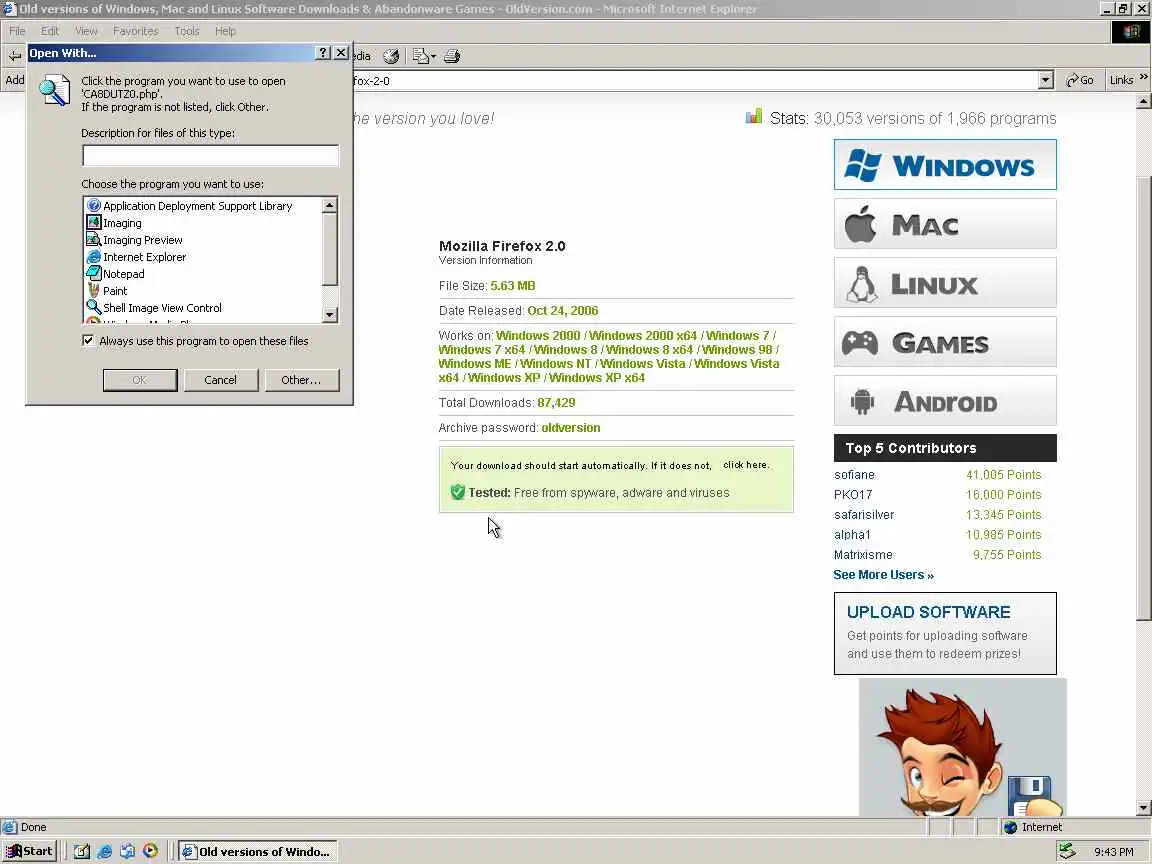Click the program list scrollbar thumb

tap(330, 250)
